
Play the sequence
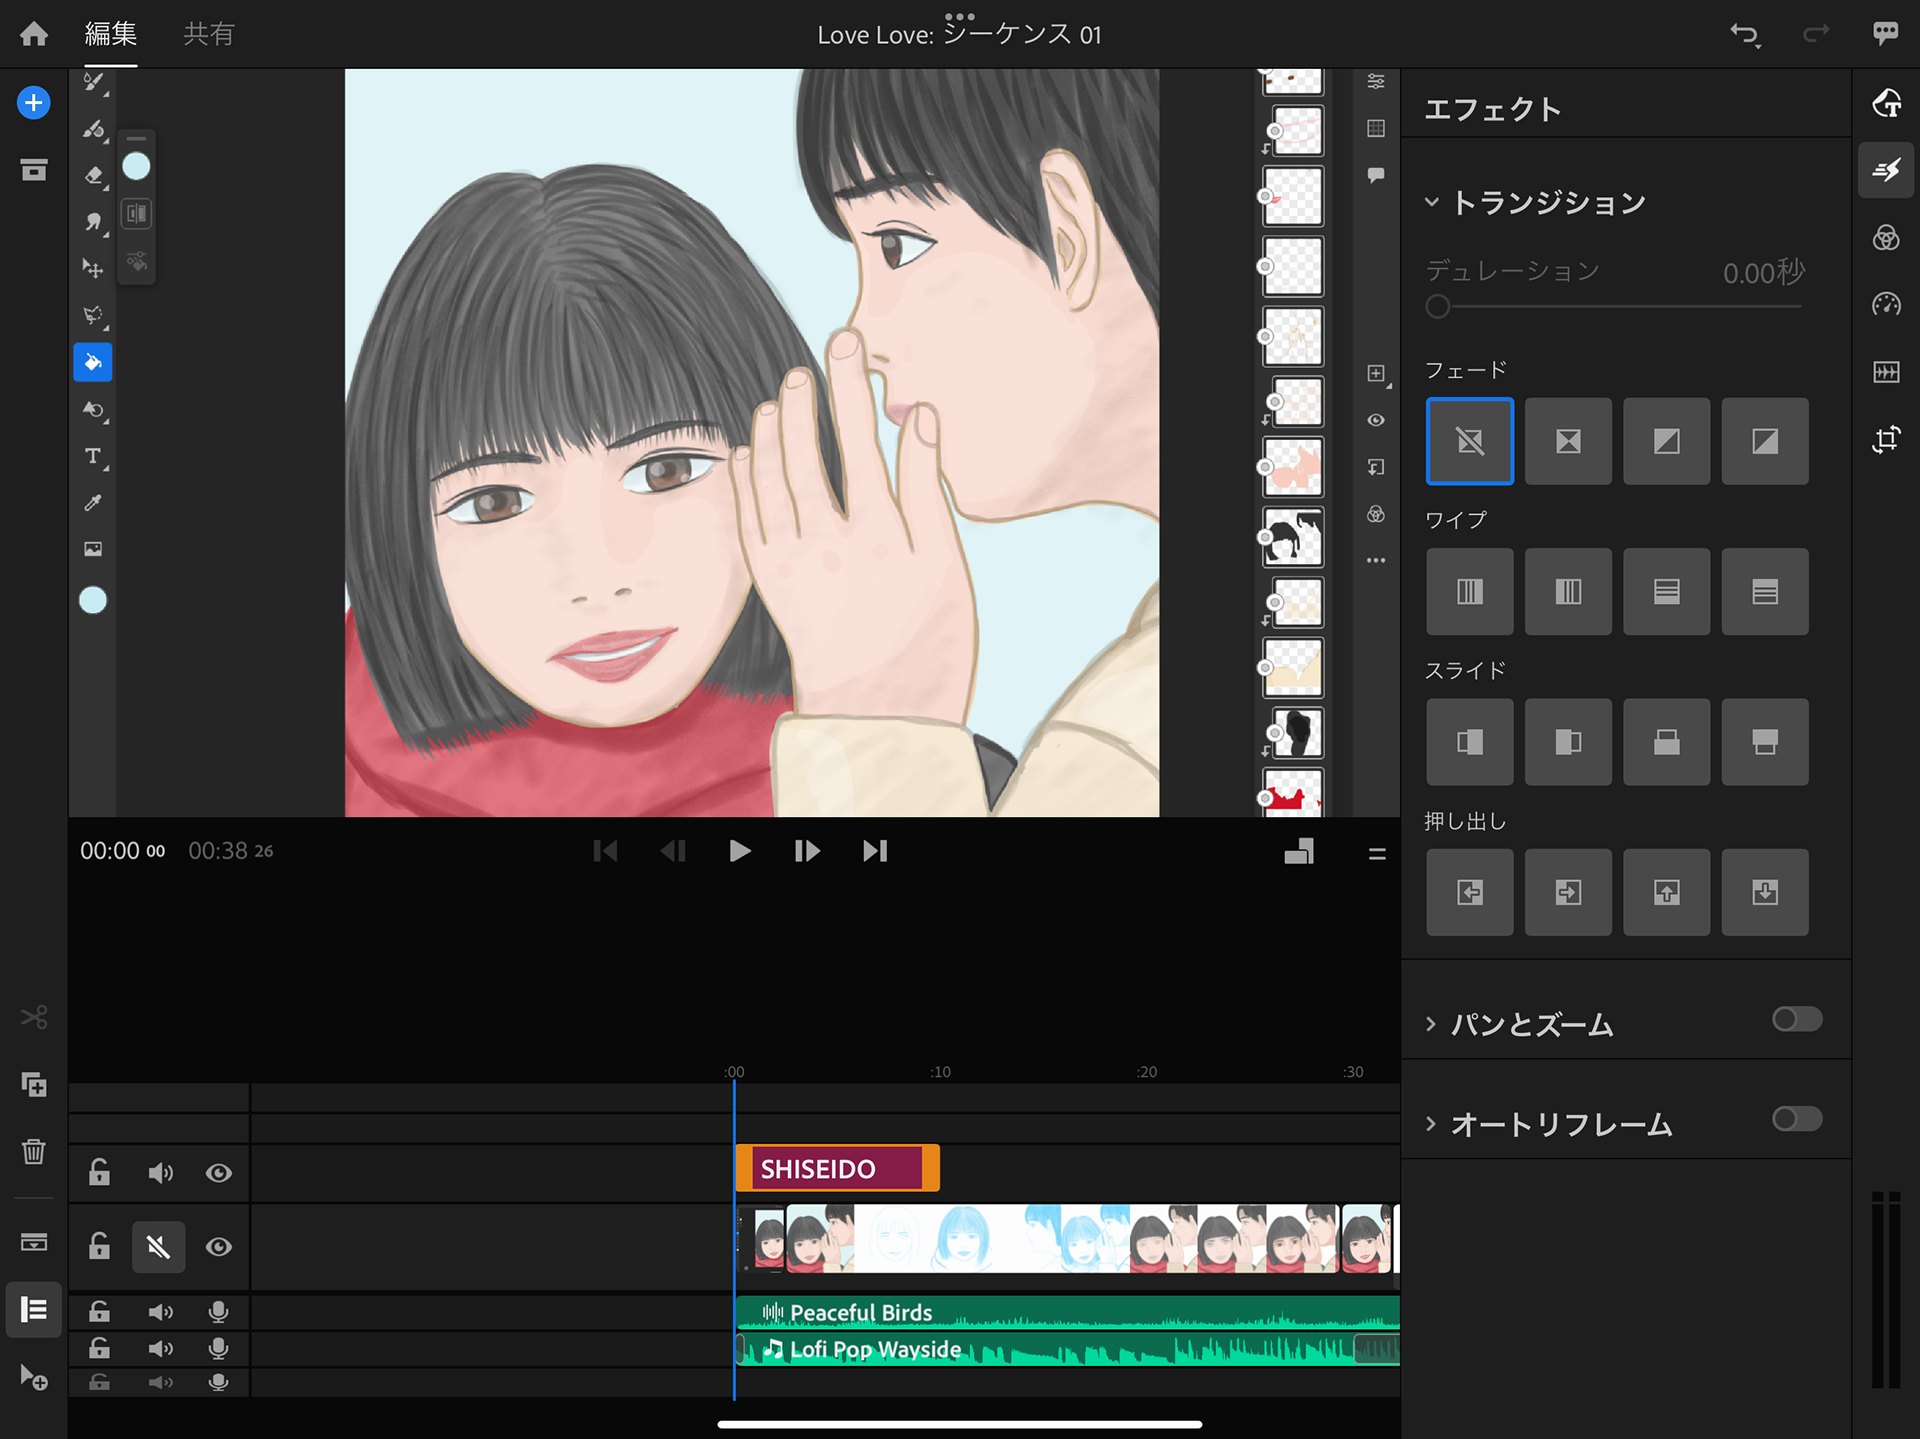point(739,851)
